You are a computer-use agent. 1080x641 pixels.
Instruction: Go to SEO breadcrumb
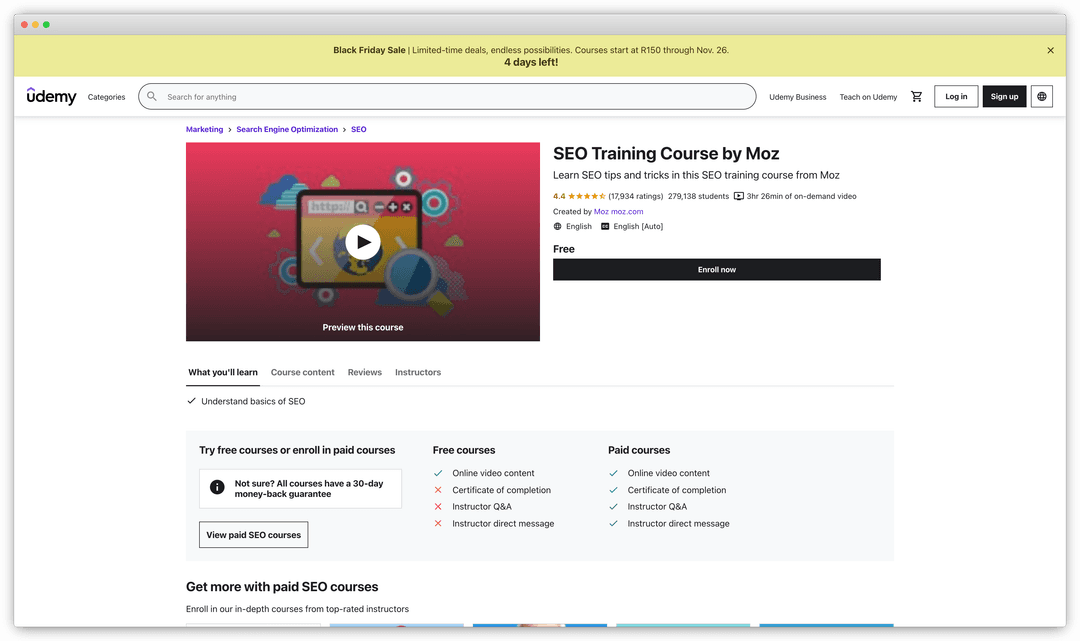[x=359, y=129]
